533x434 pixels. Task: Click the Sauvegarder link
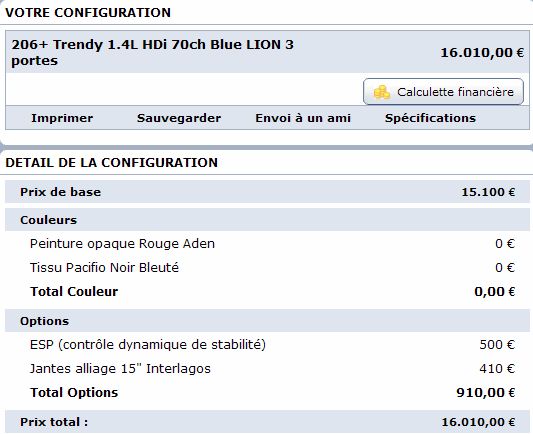click(x=179, y=118)
